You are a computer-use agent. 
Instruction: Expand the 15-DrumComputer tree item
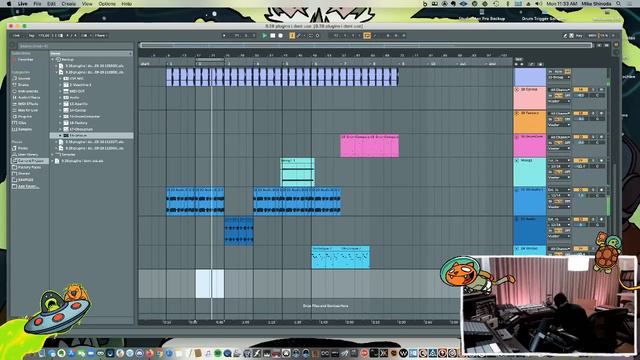point(61,117)
